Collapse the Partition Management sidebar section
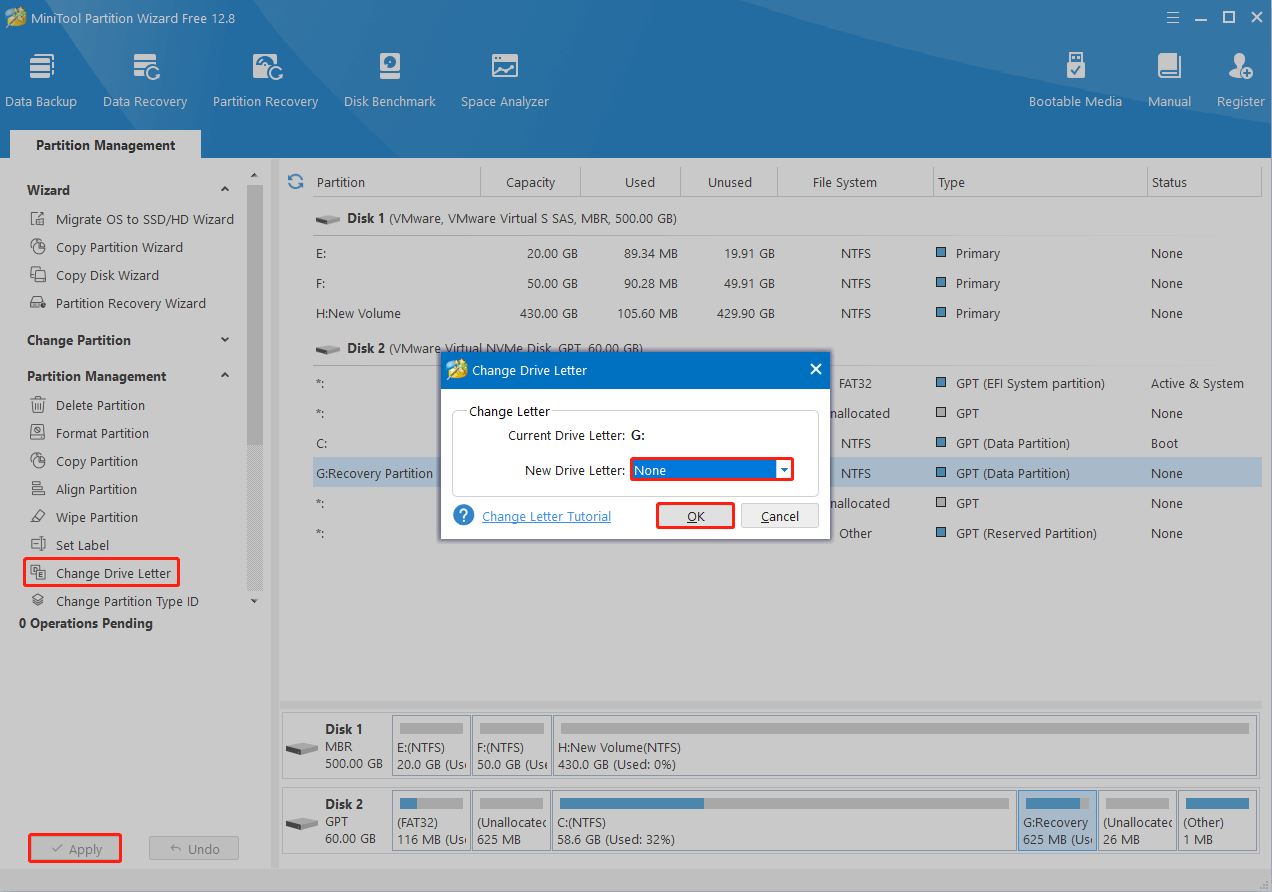Screen dimensions: 1272x892 (225, 376)
